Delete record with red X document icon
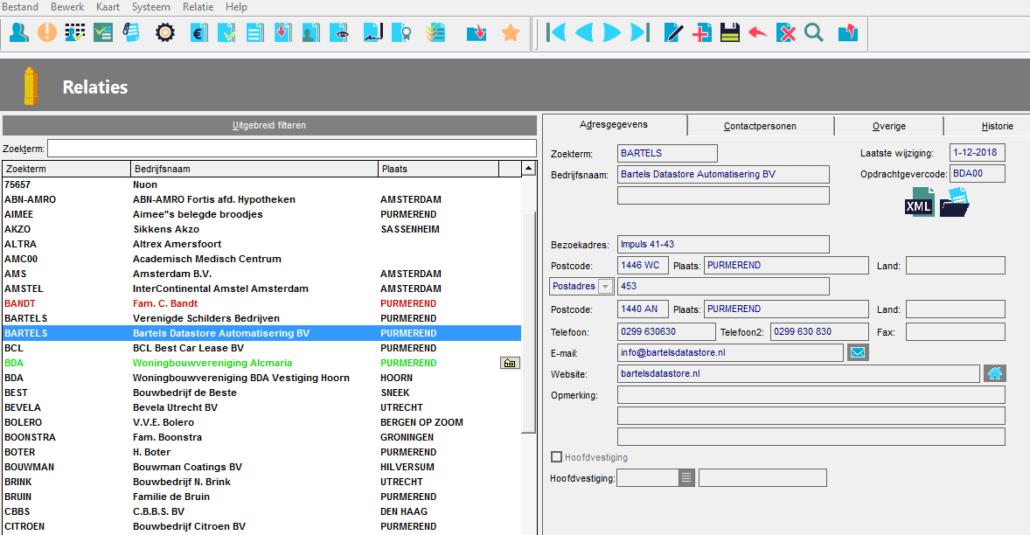Screen dimensions: 1030x535 pos(786,32)
